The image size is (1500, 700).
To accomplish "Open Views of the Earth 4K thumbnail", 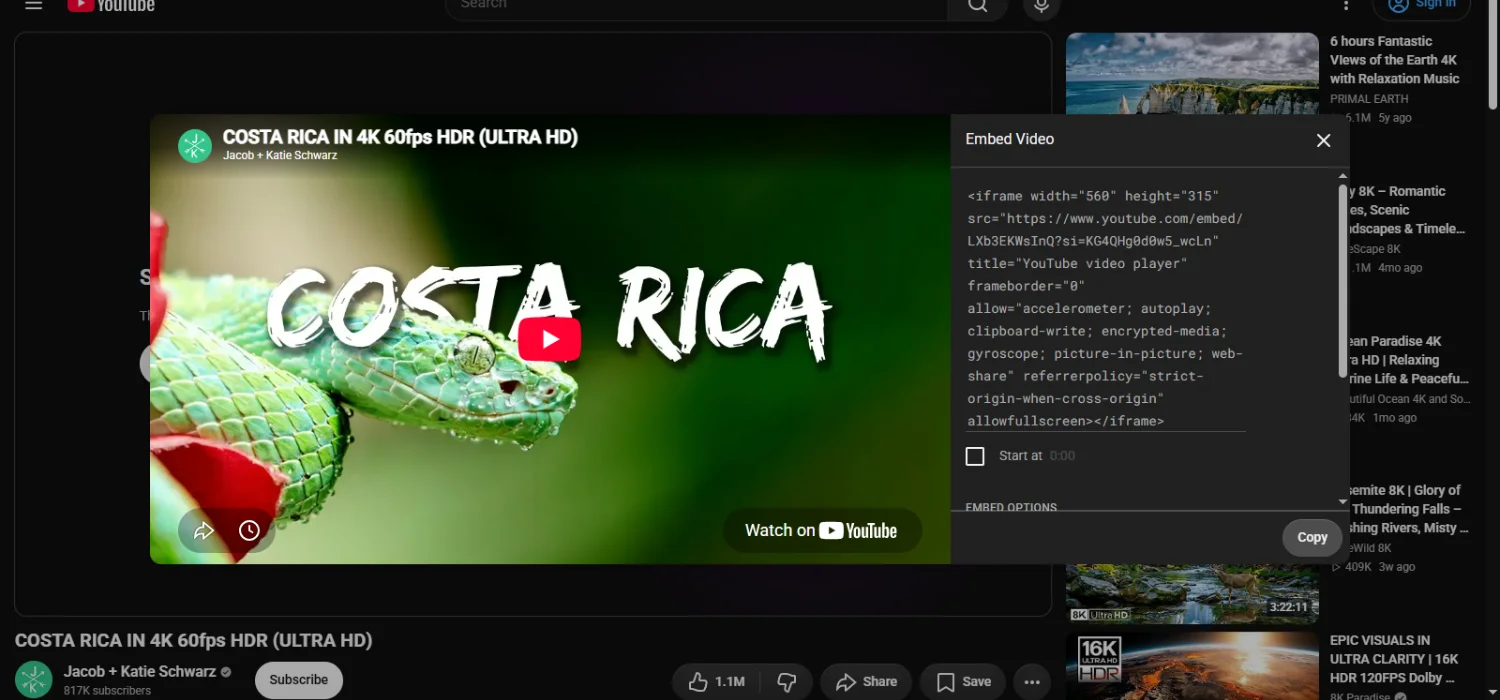I will click(1192, 74).
